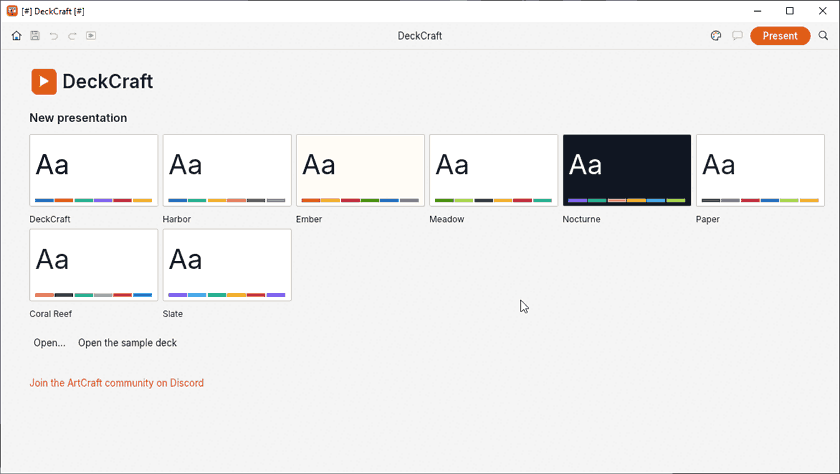This screenshot has width=840, height=474.
Task: Choose the Meadow theme thumbnail
Action: [x=493, y=170]
